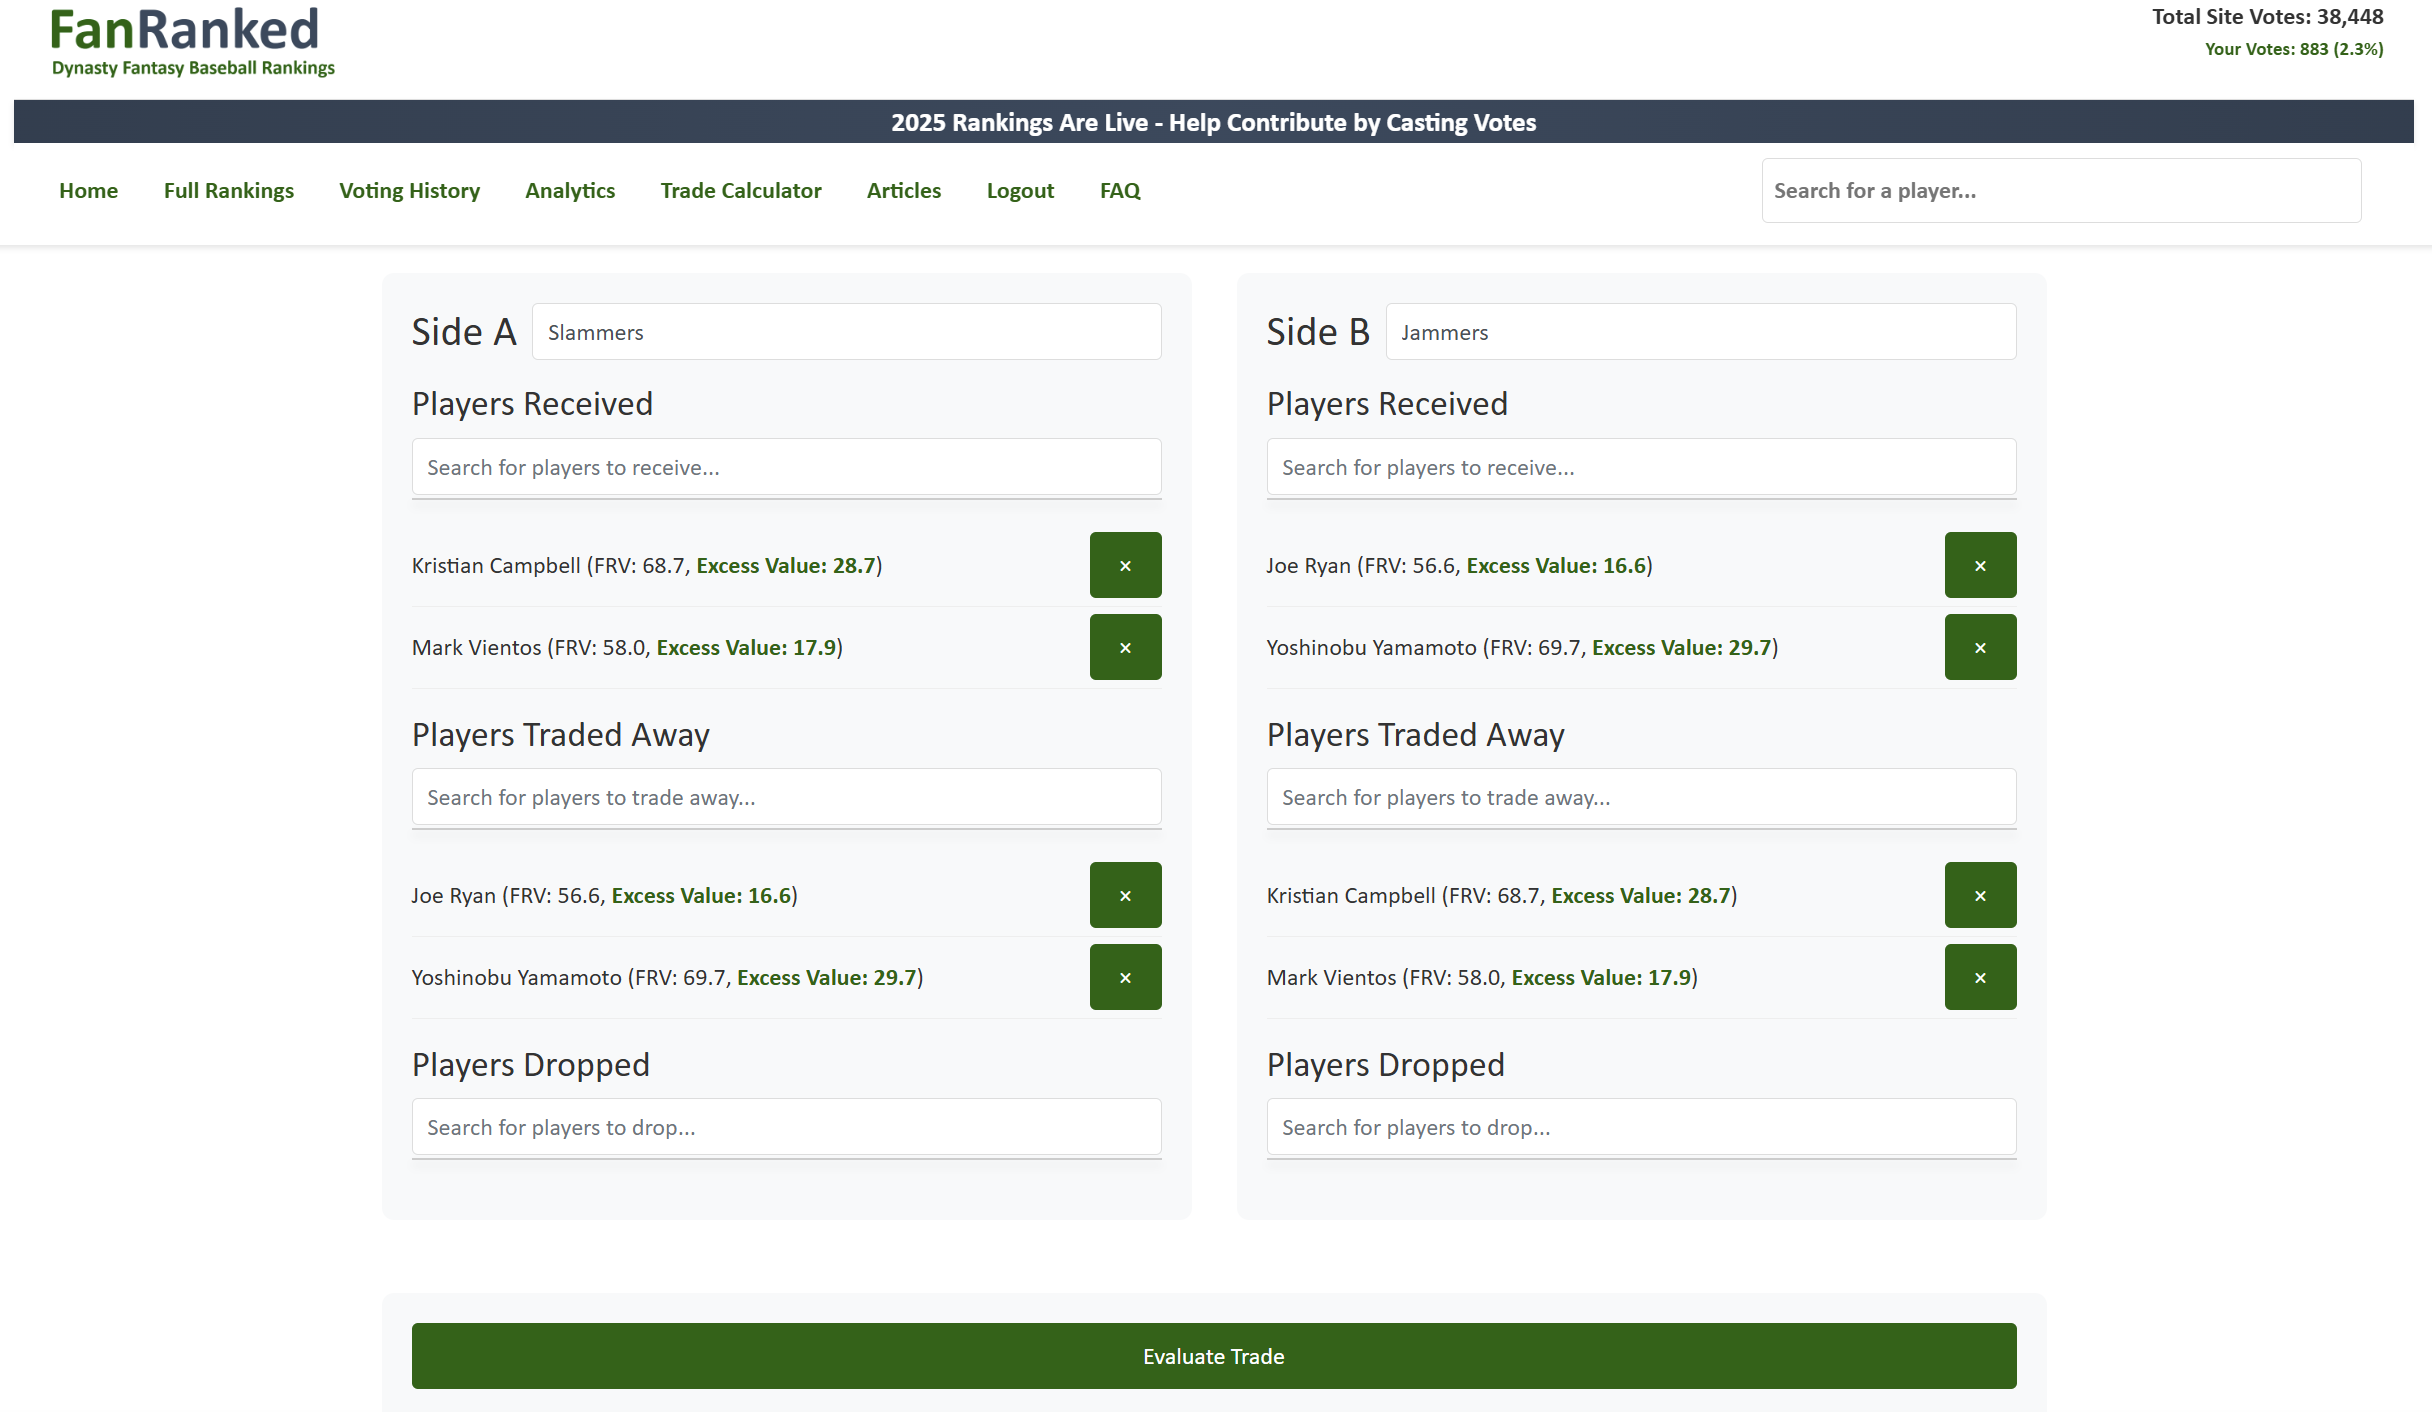Open the Full Rankings page
This screenshot has height=1412, width=2432.
[229, 190]
